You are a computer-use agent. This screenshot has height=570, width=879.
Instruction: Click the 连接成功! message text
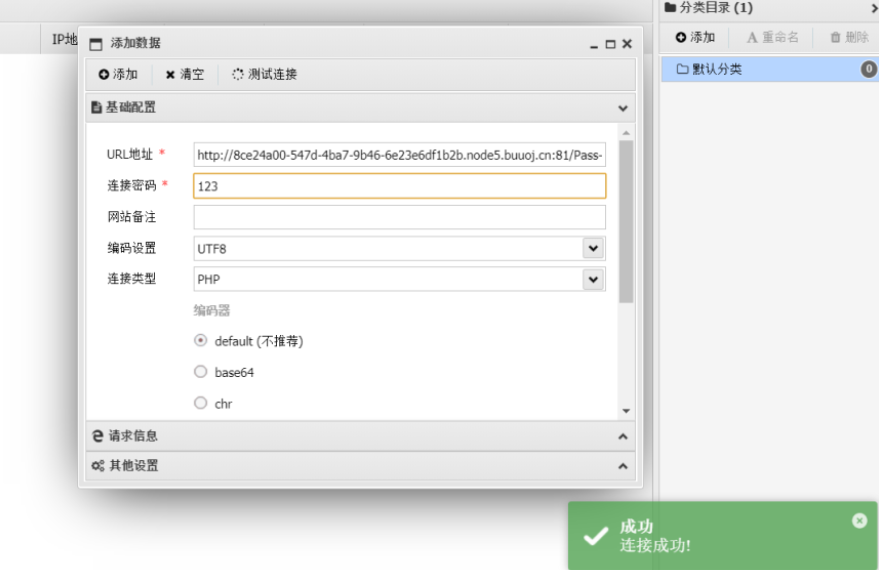coord(655,545)
